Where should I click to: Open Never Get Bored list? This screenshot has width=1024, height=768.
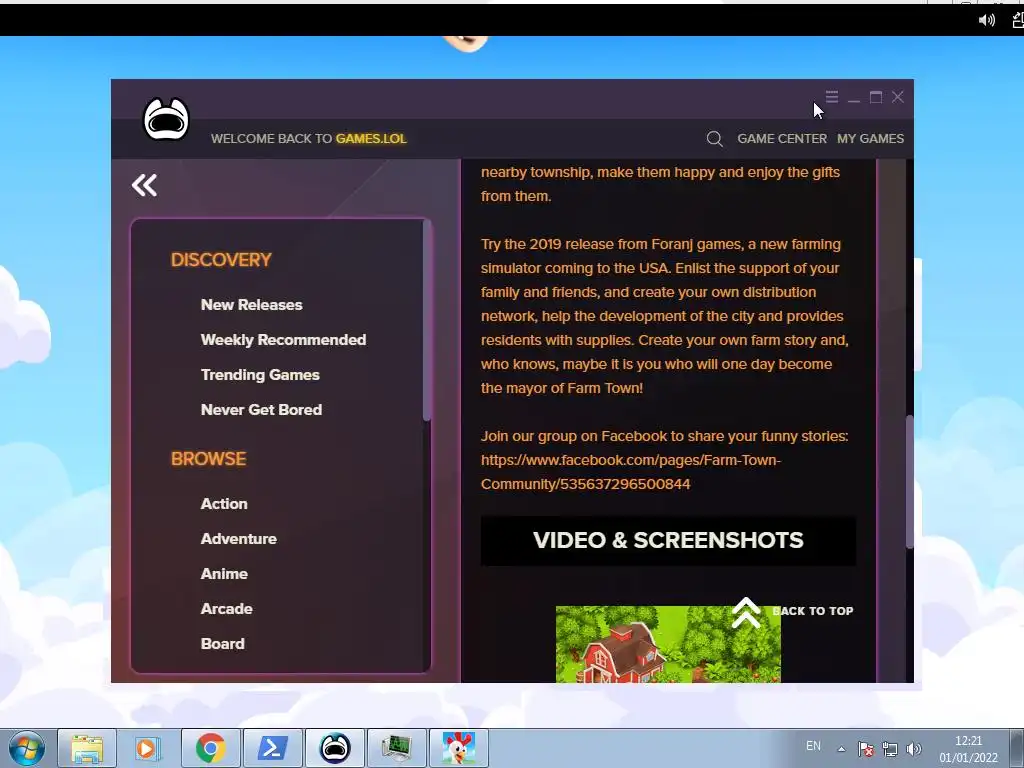[x=261, y=409]
